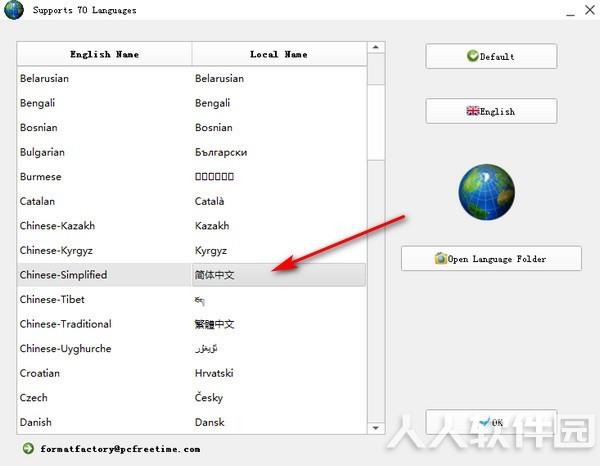Click the local name Dansk
This screenshot has height=466, width=600.
tap(209, 422)
